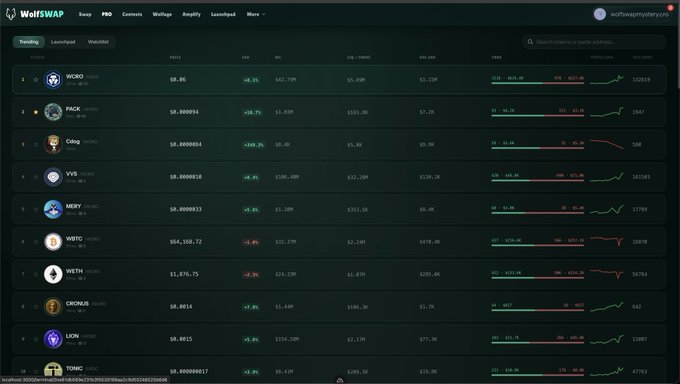Image resolution: width=680 pixels, height=384 pixels.
Task: Open the Cdog token icon
Action: (53, 144)
